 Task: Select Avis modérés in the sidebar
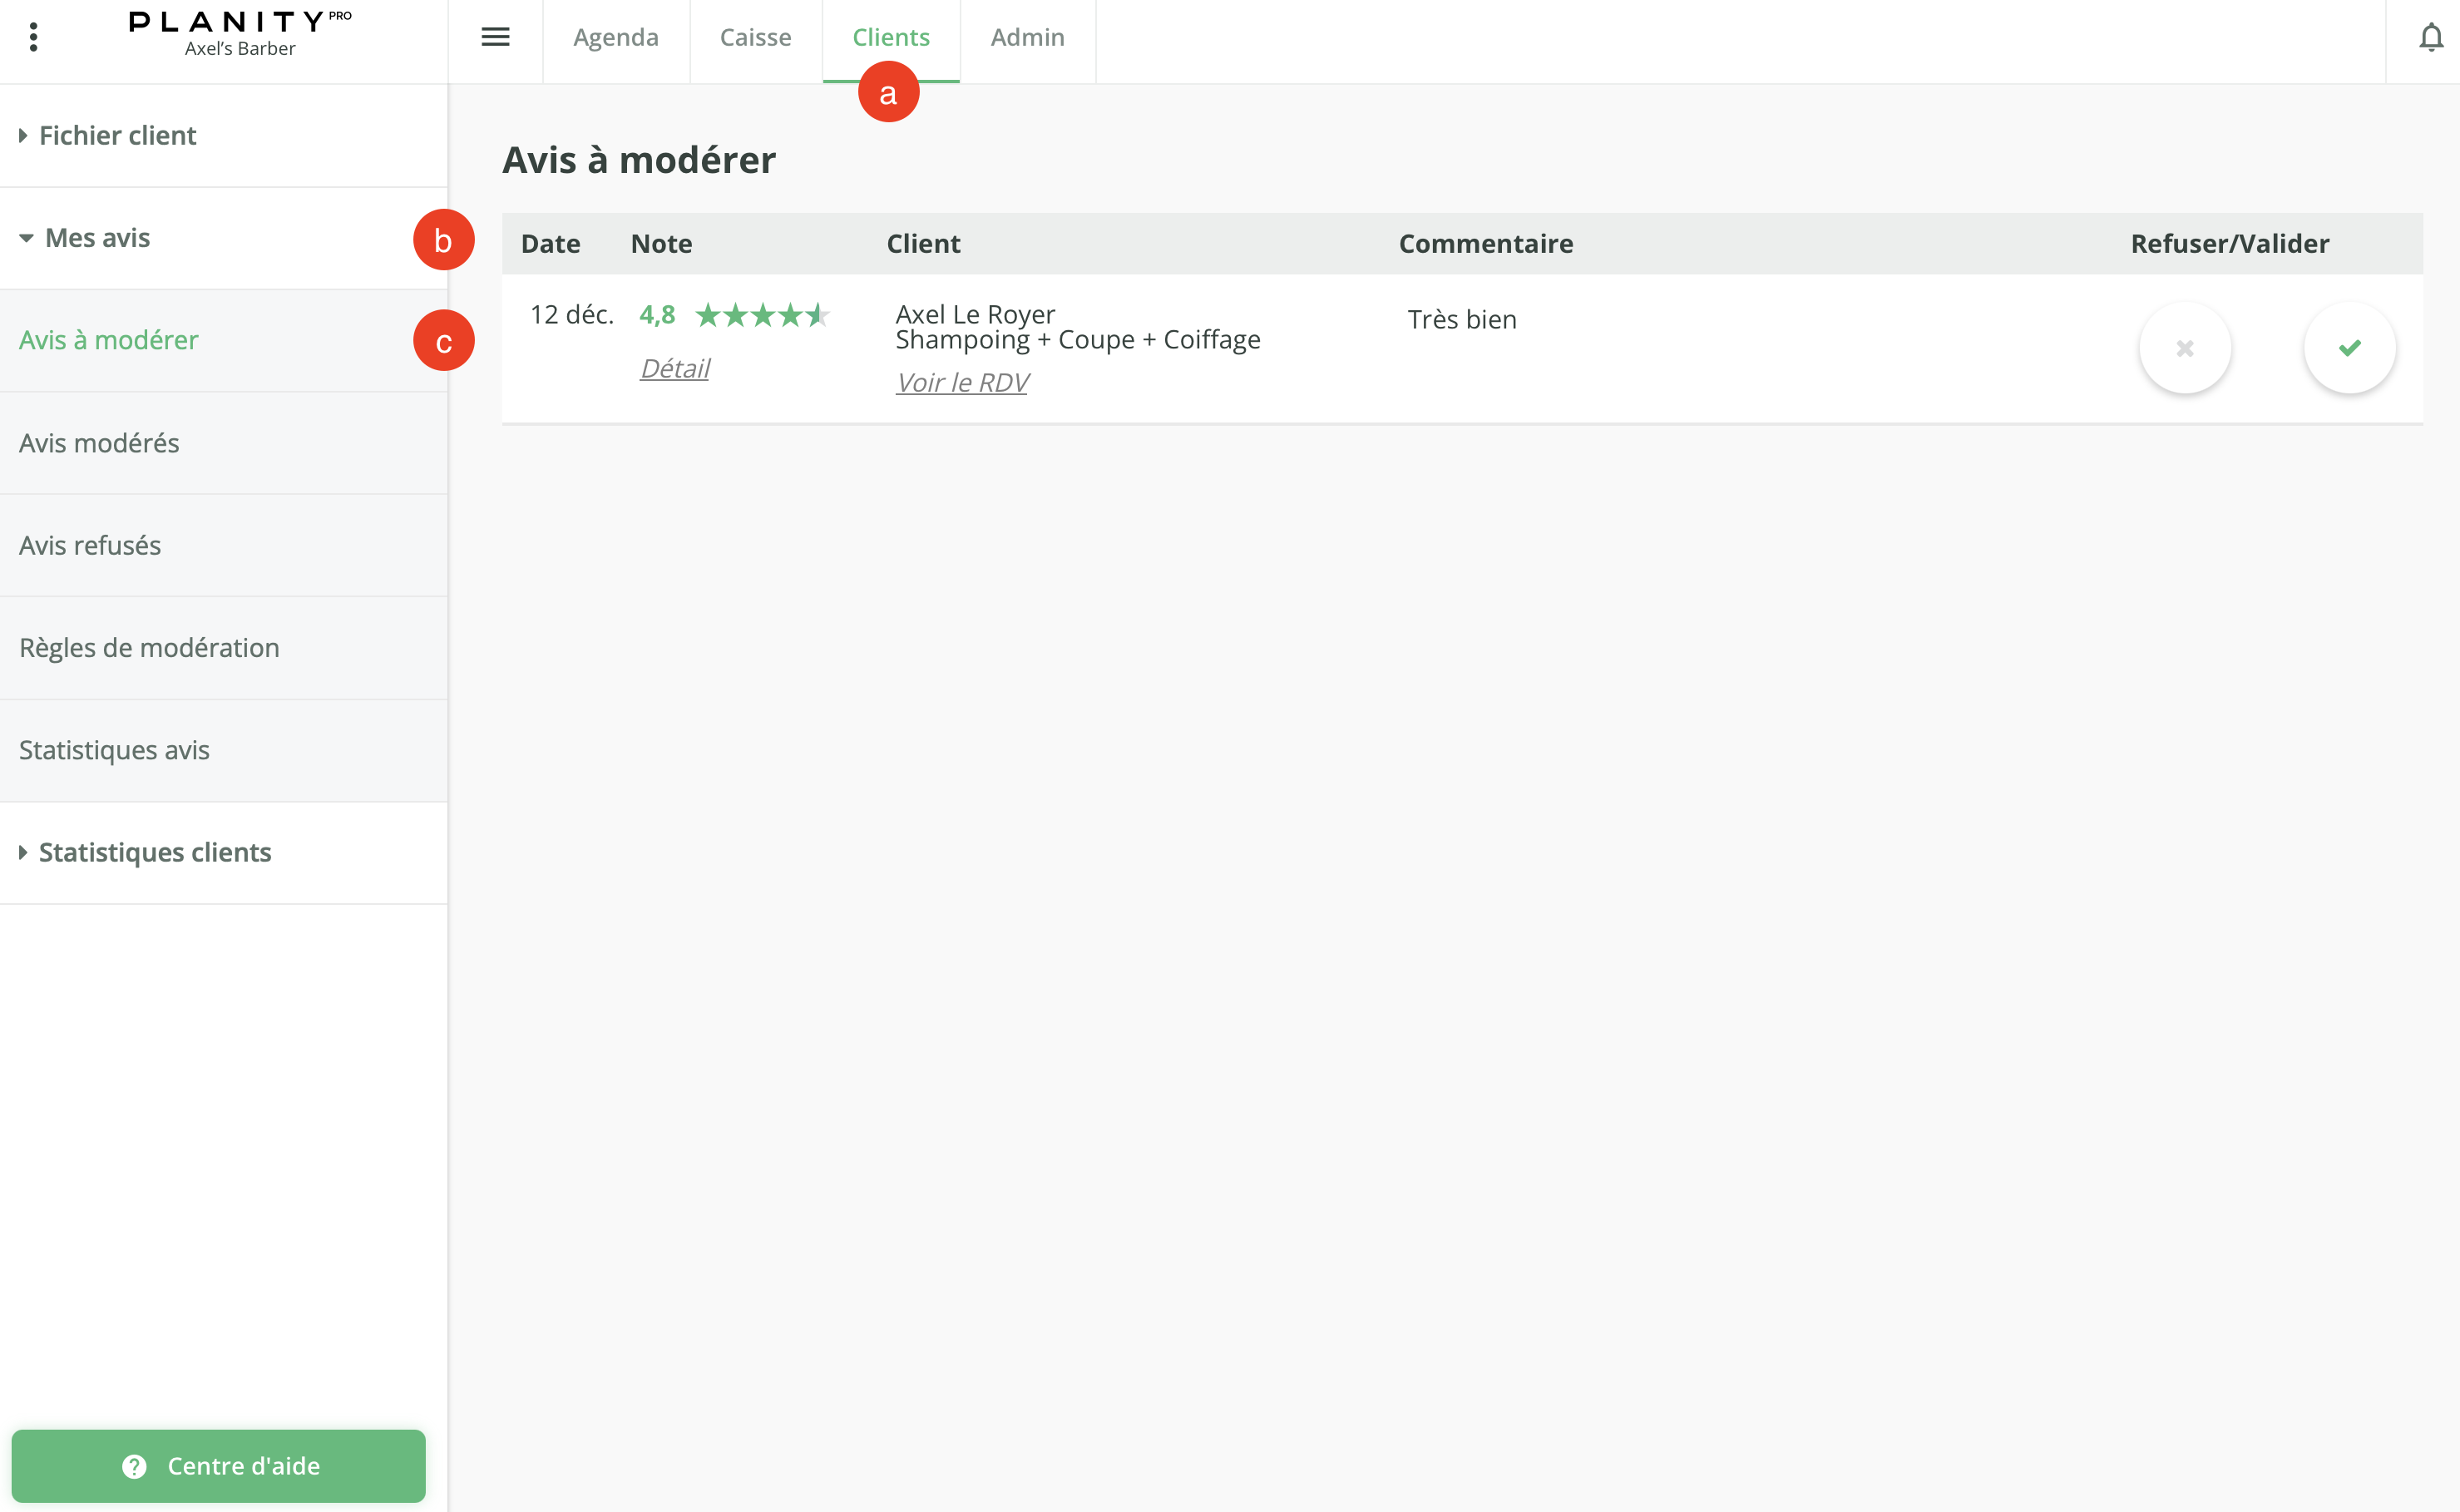pos(99,443)
